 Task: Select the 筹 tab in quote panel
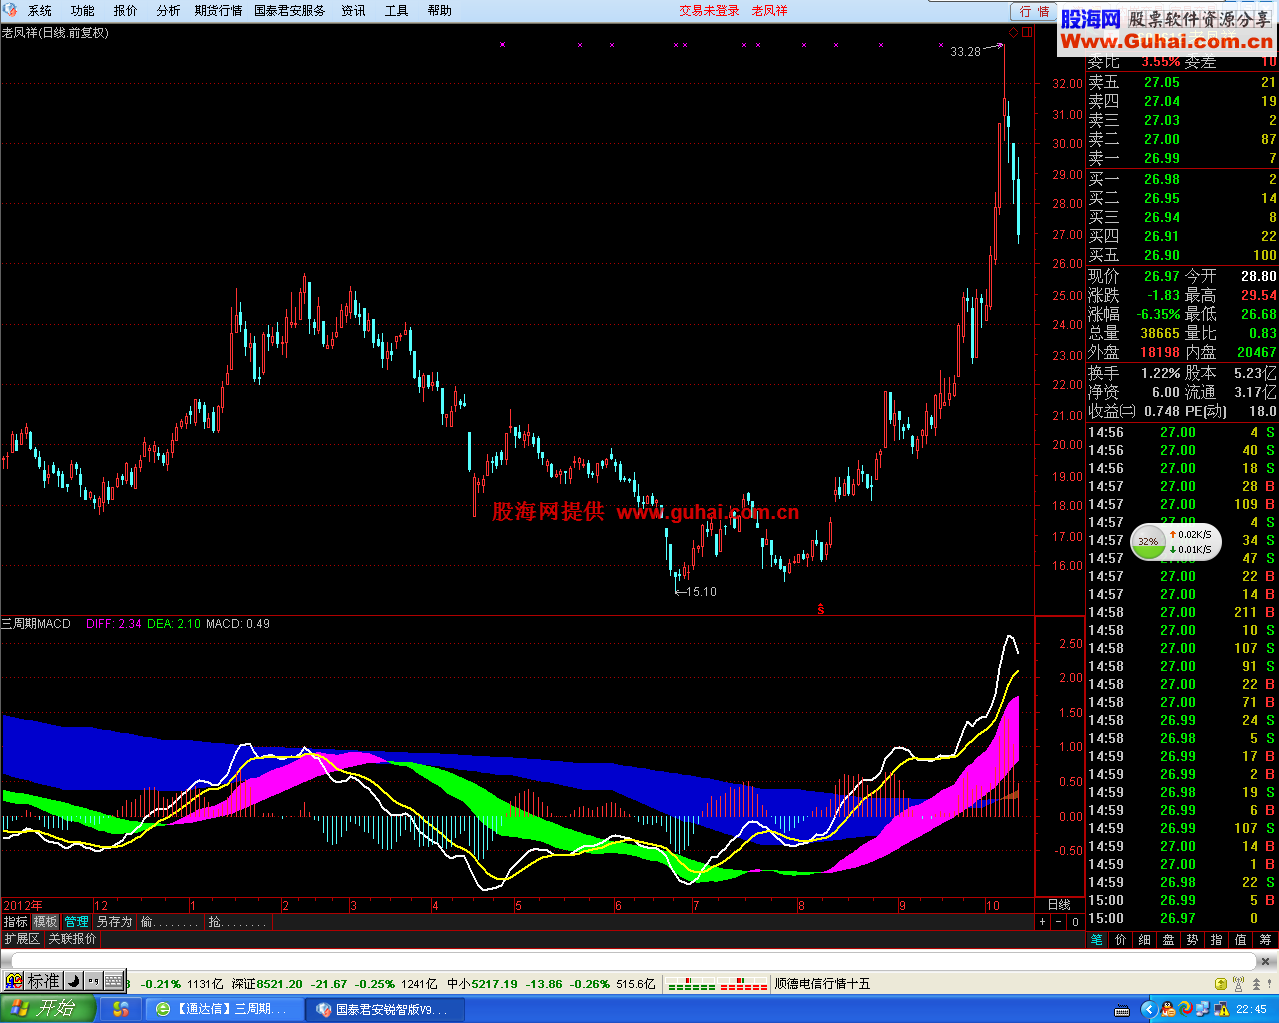(1265, 939)
